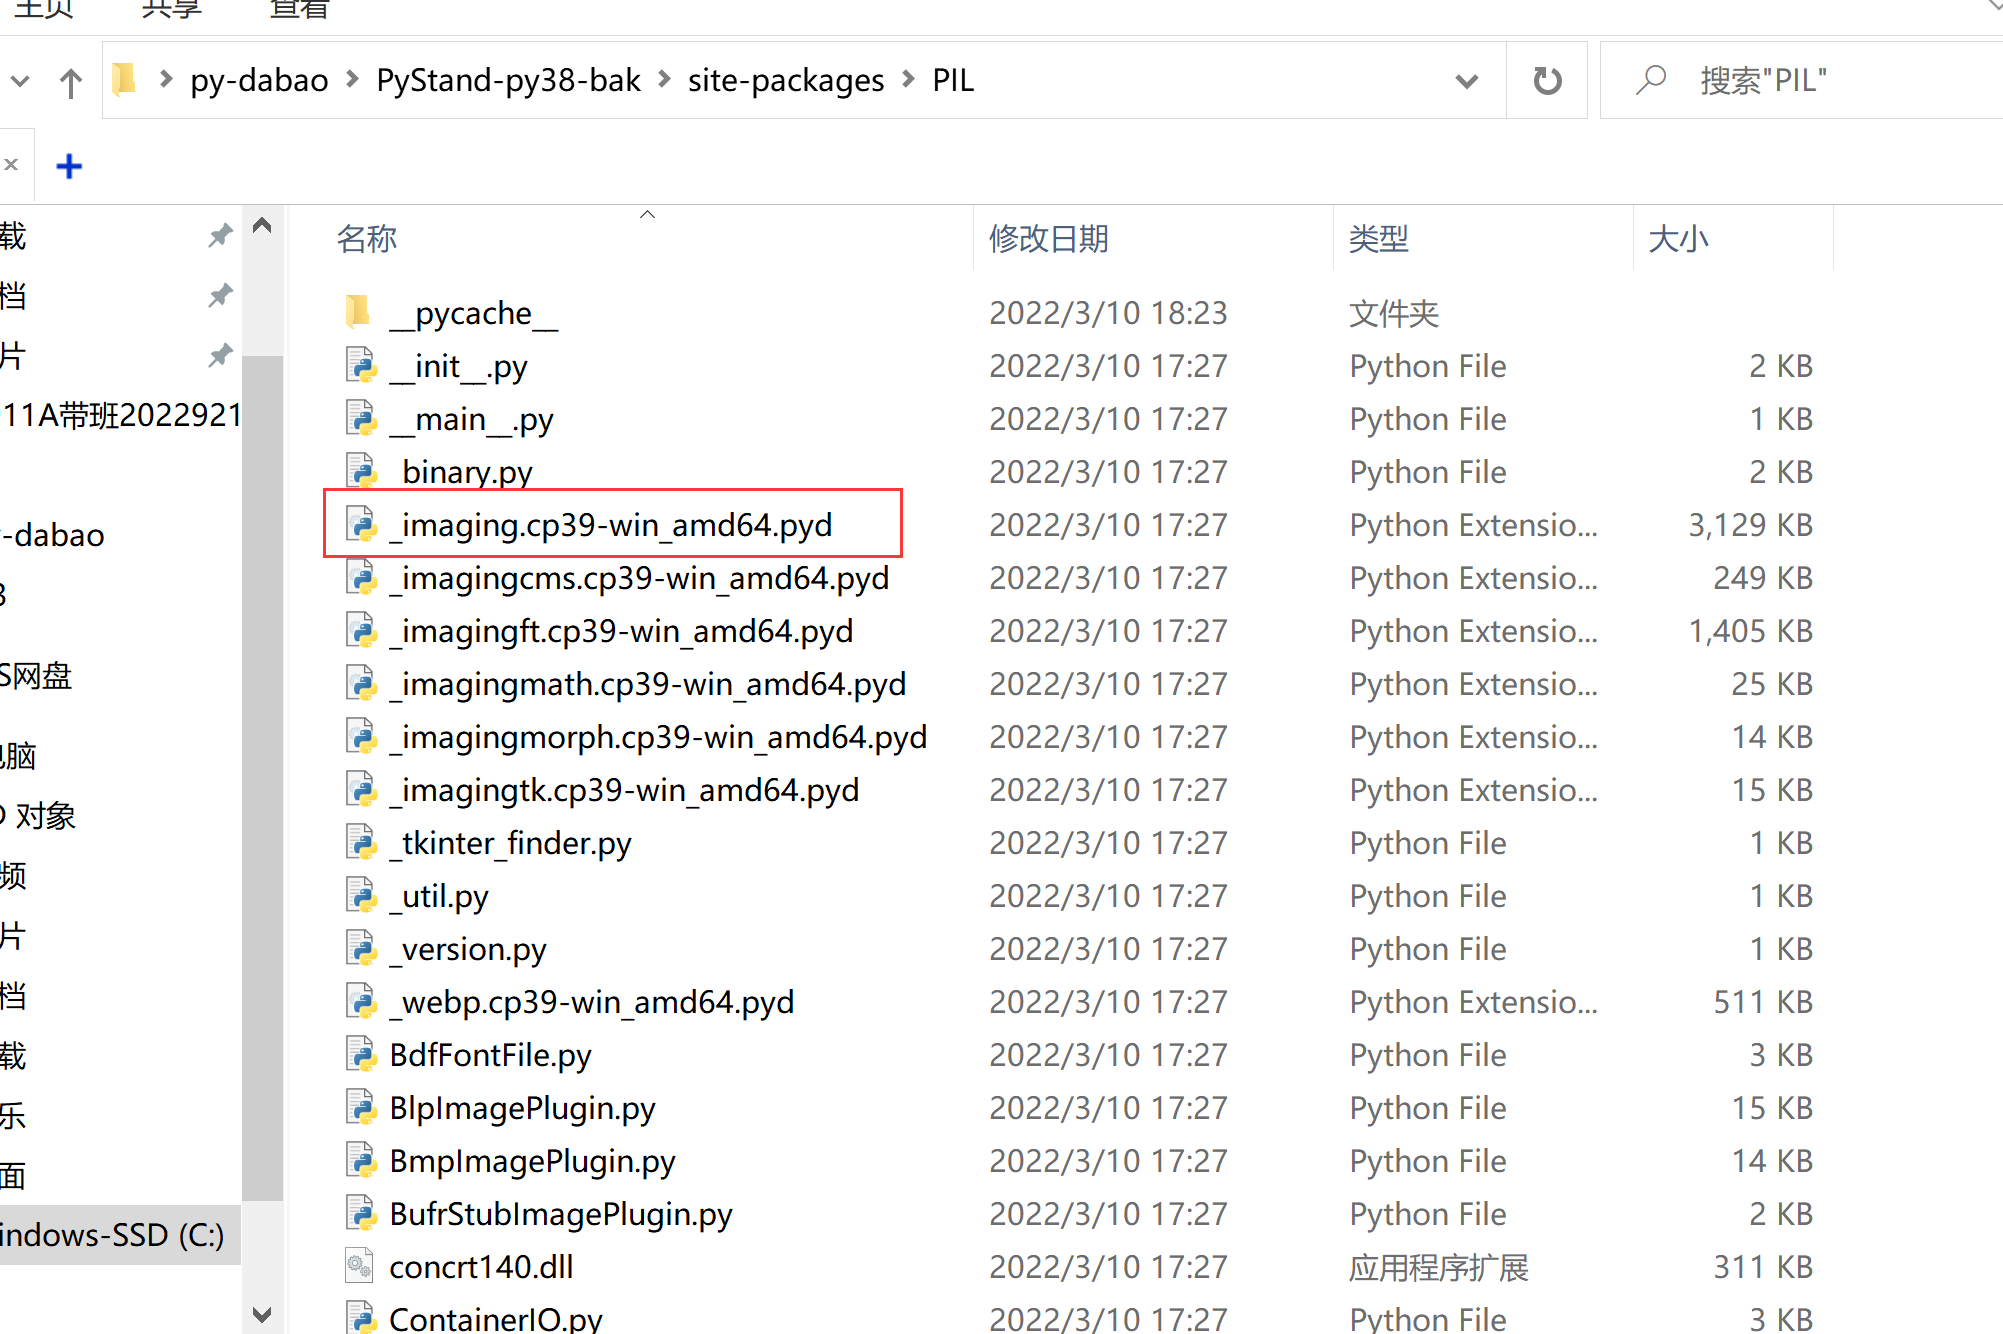Unpin the third pinned sidebar item
This screenshot has width=2003, height=1334.
[220, 356]
